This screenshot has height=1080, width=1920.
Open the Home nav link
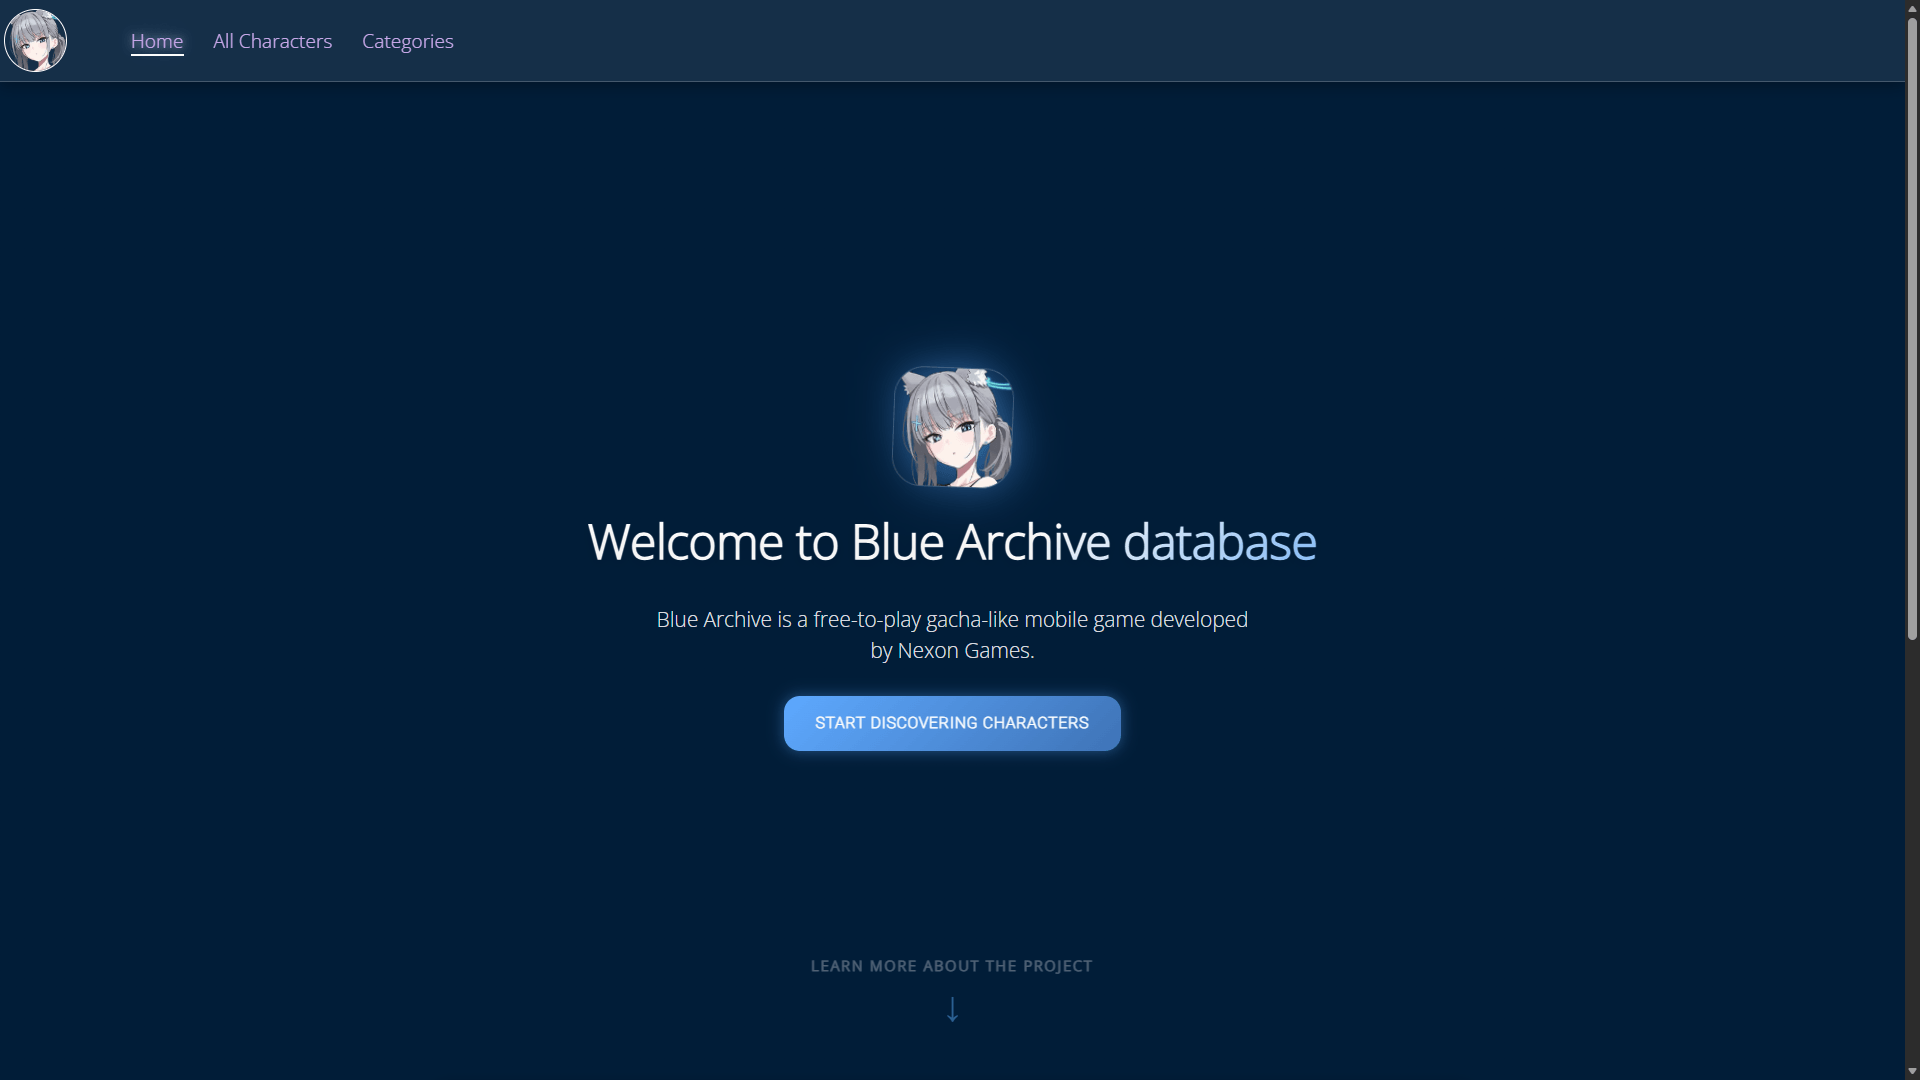coord(157,41)
